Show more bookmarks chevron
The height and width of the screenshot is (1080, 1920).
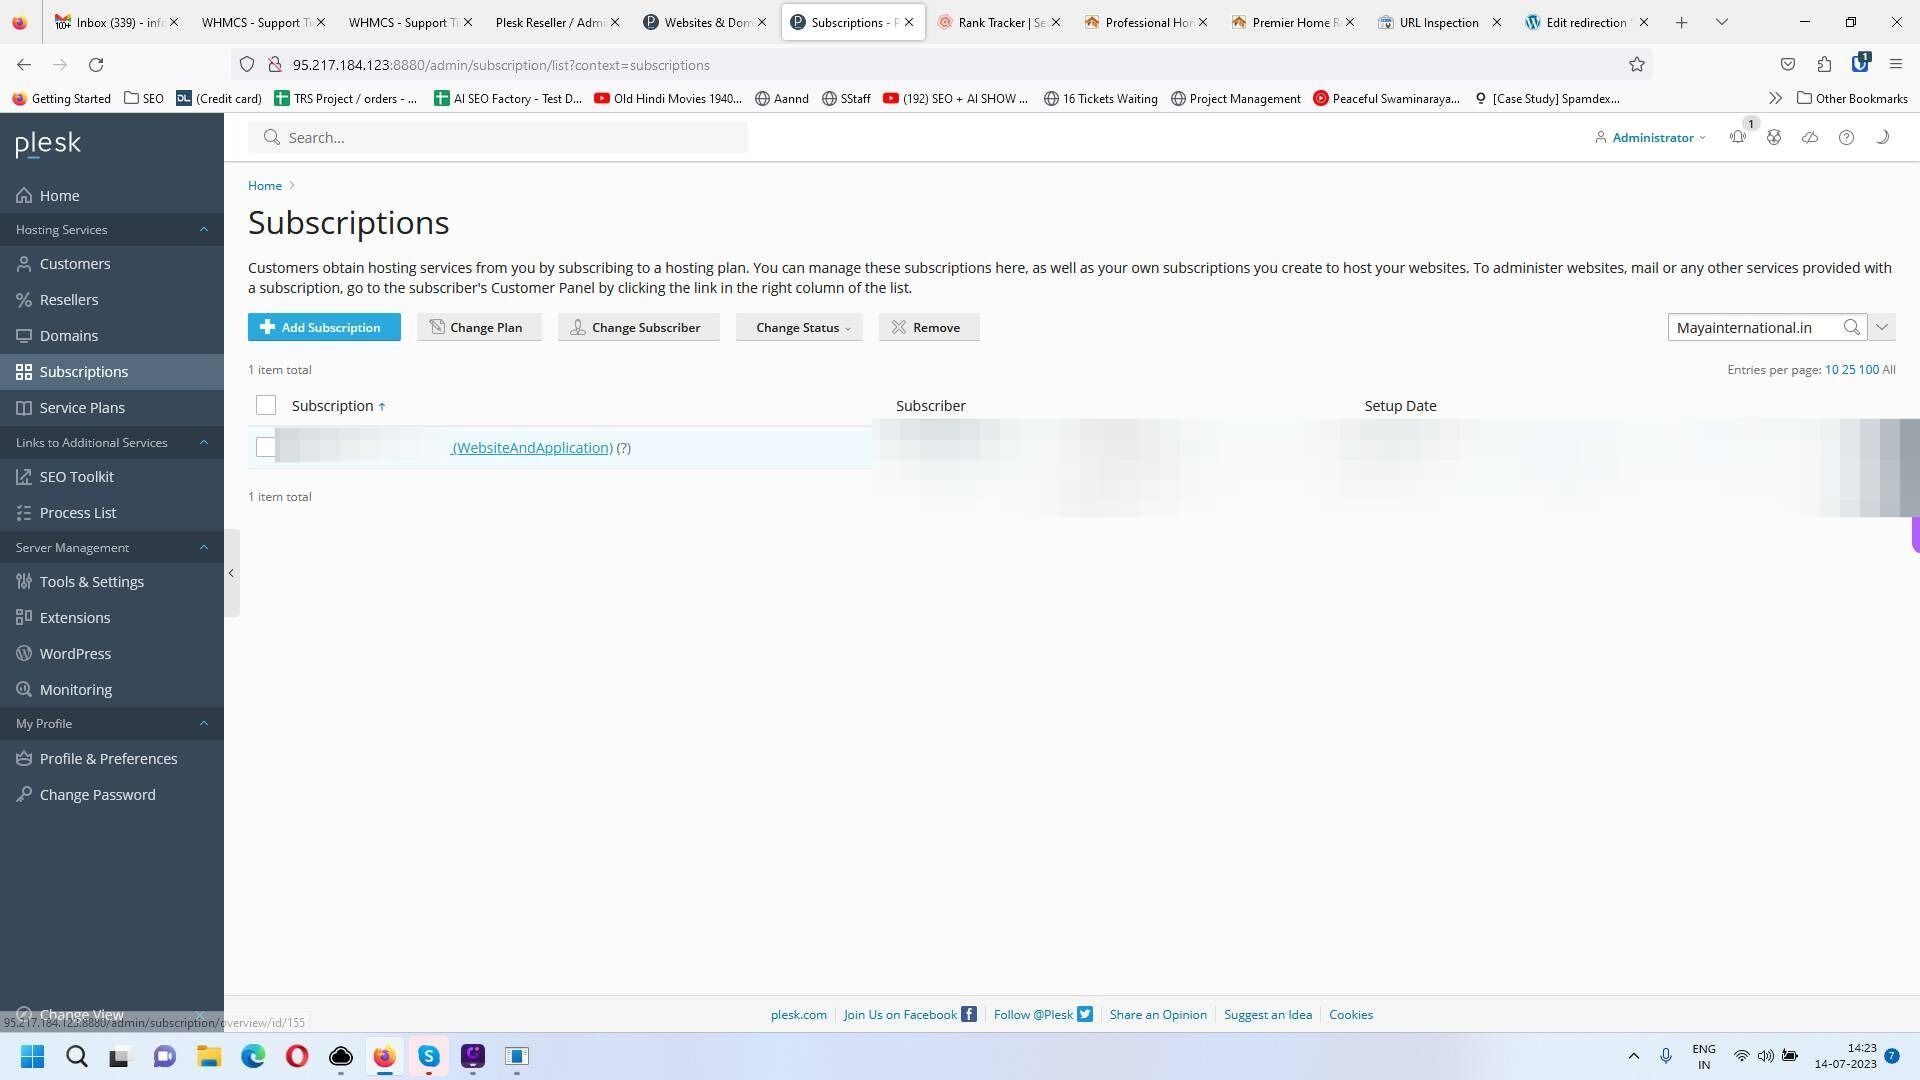[x=1775, y=98]
